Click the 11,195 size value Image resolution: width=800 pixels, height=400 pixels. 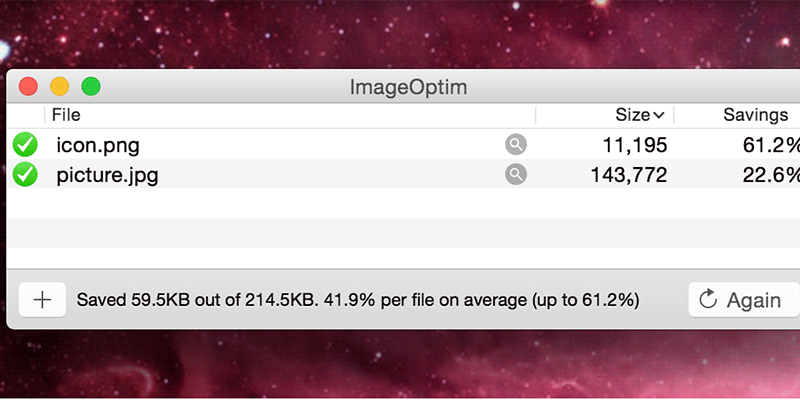click(x=635, y=145)
